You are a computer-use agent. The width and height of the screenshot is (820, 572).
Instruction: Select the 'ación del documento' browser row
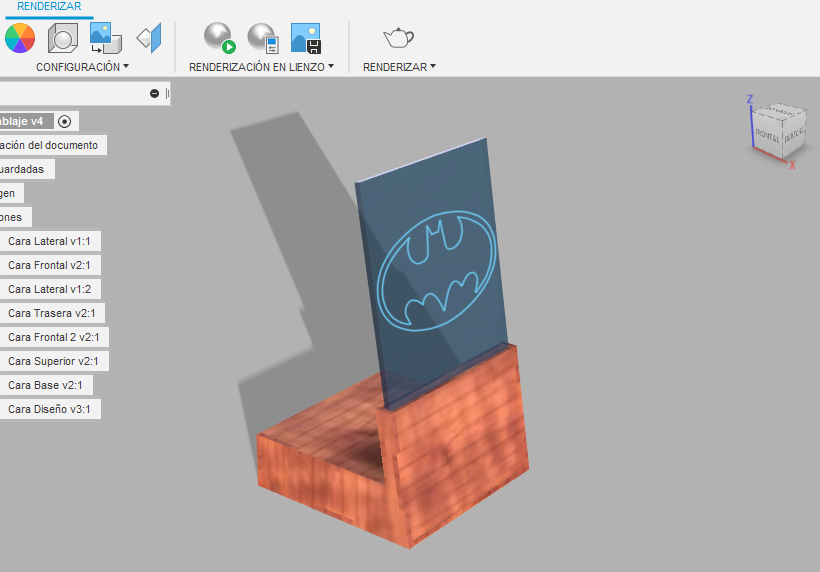52,145
